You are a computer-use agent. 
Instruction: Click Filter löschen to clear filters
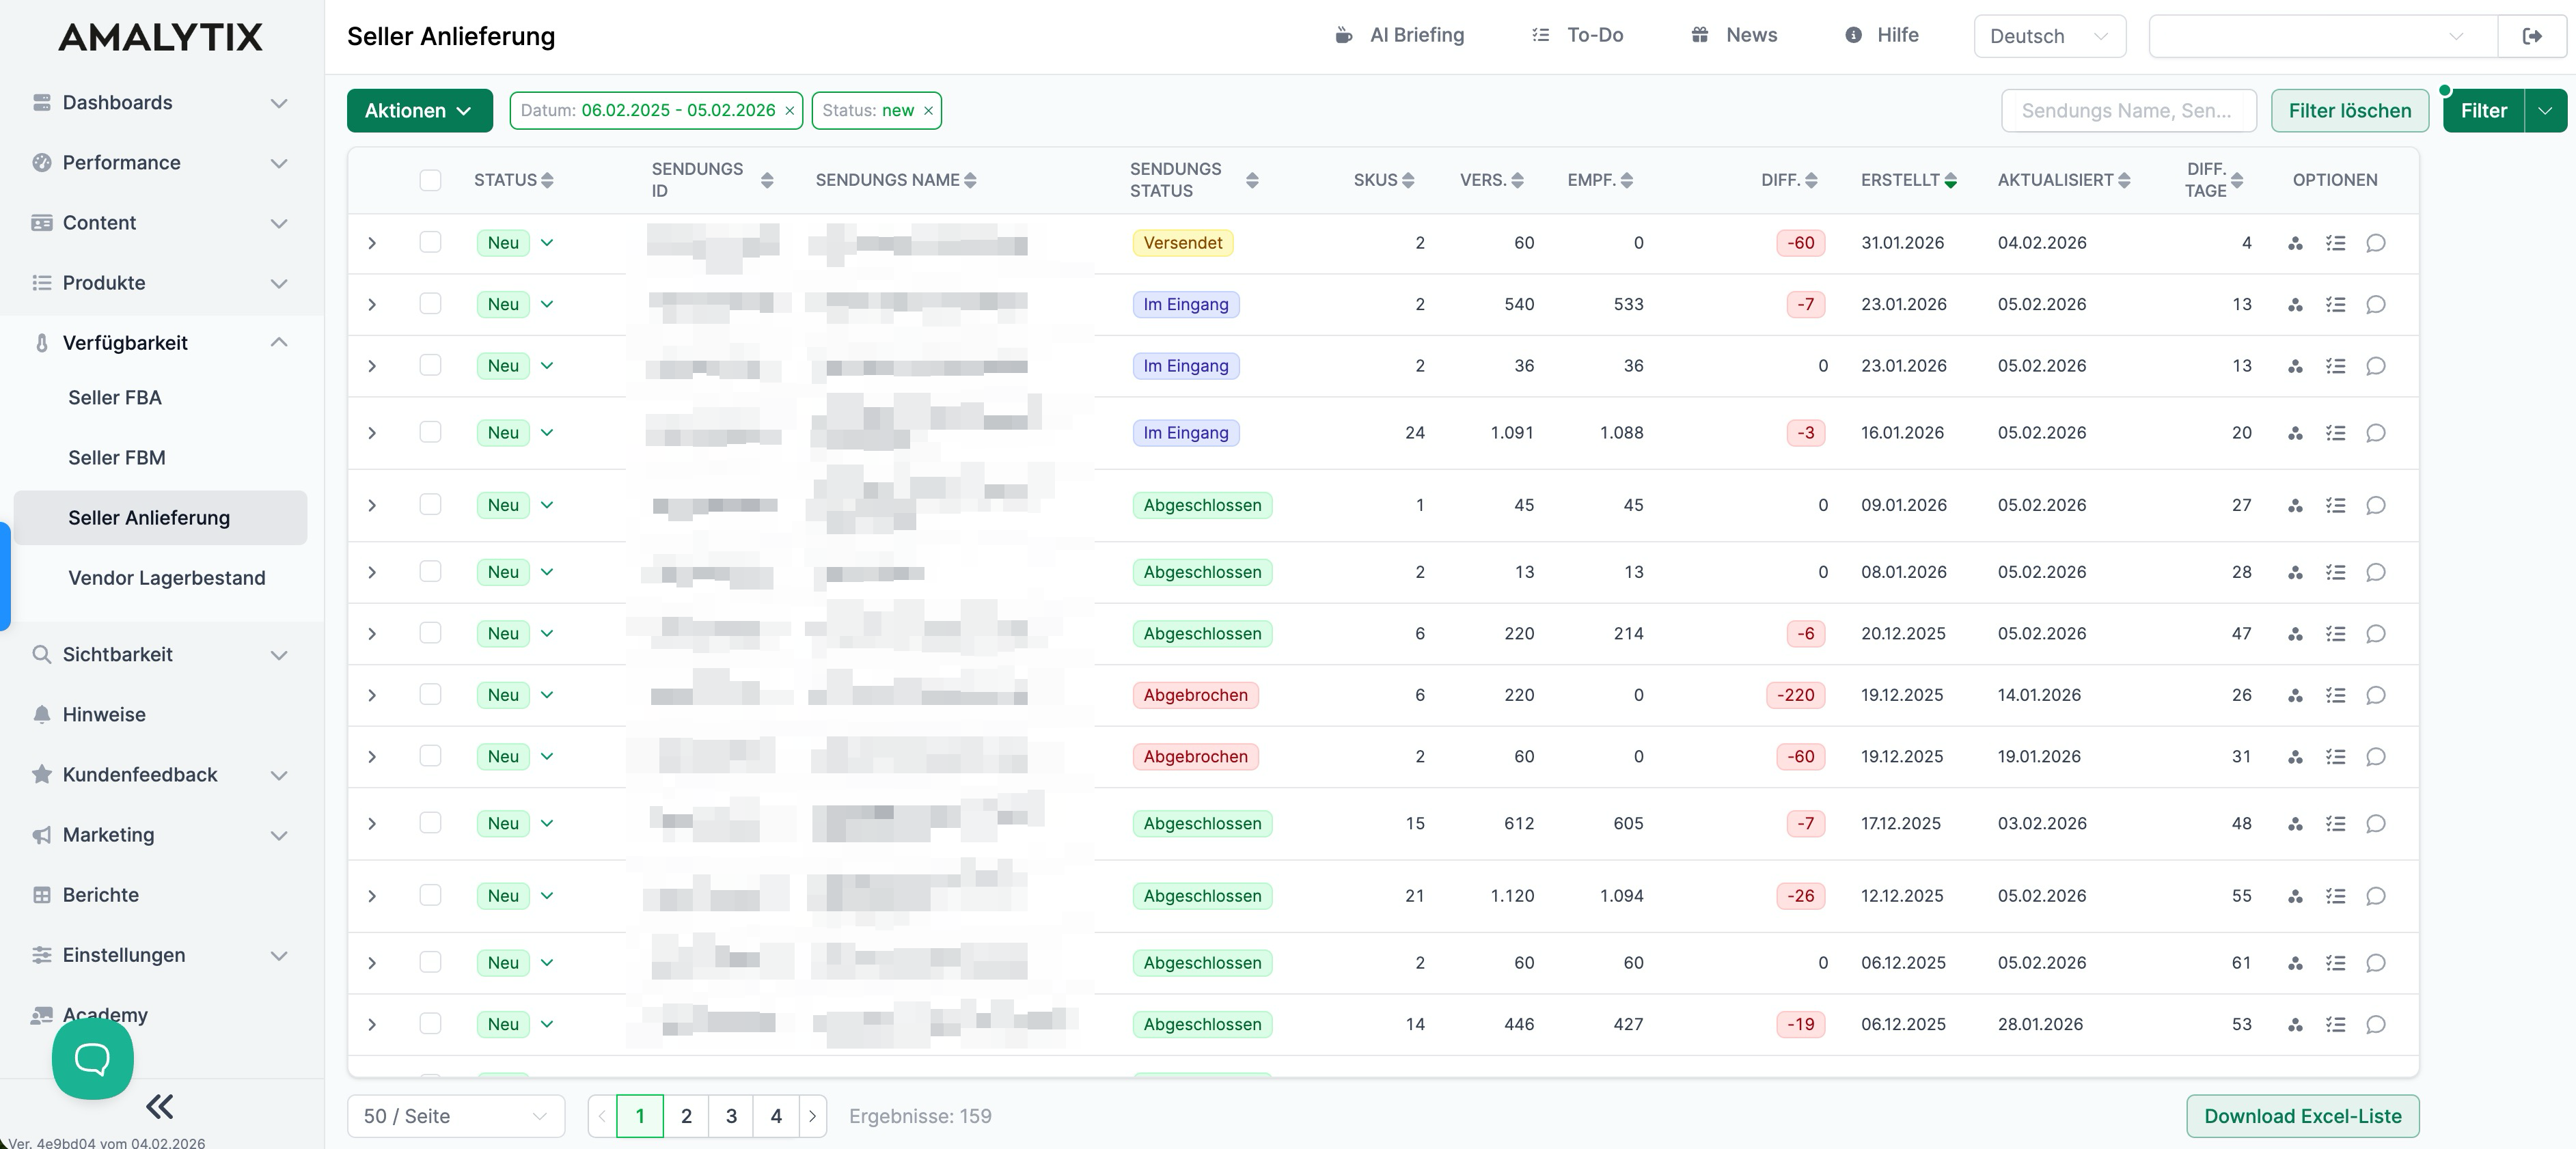tap(2349, 110)
